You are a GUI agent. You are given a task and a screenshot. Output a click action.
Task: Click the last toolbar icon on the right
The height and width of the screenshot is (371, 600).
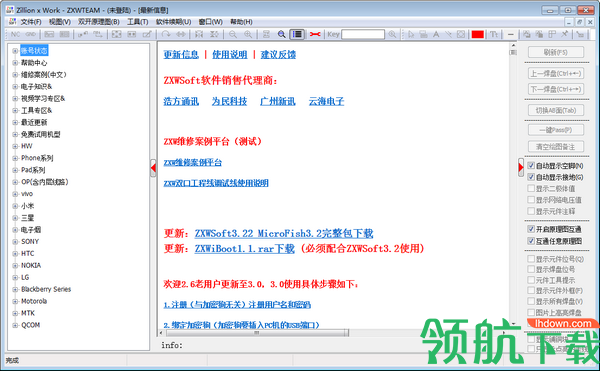tap(580, 34)
